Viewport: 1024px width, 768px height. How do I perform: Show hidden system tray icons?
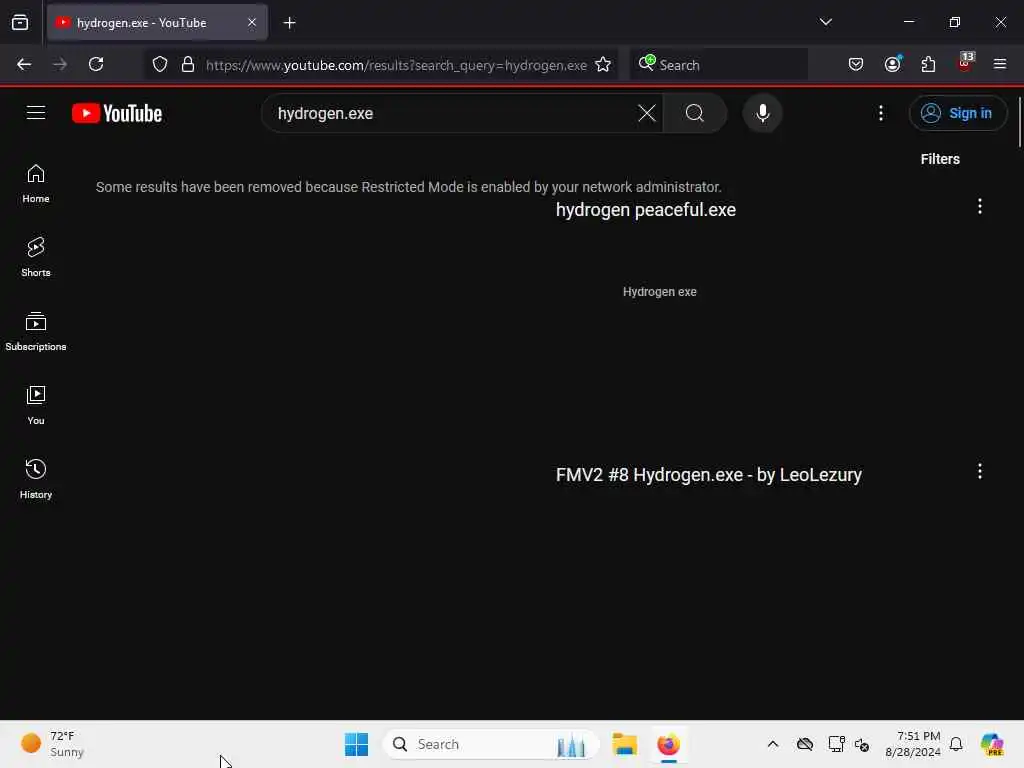(773, 744)
